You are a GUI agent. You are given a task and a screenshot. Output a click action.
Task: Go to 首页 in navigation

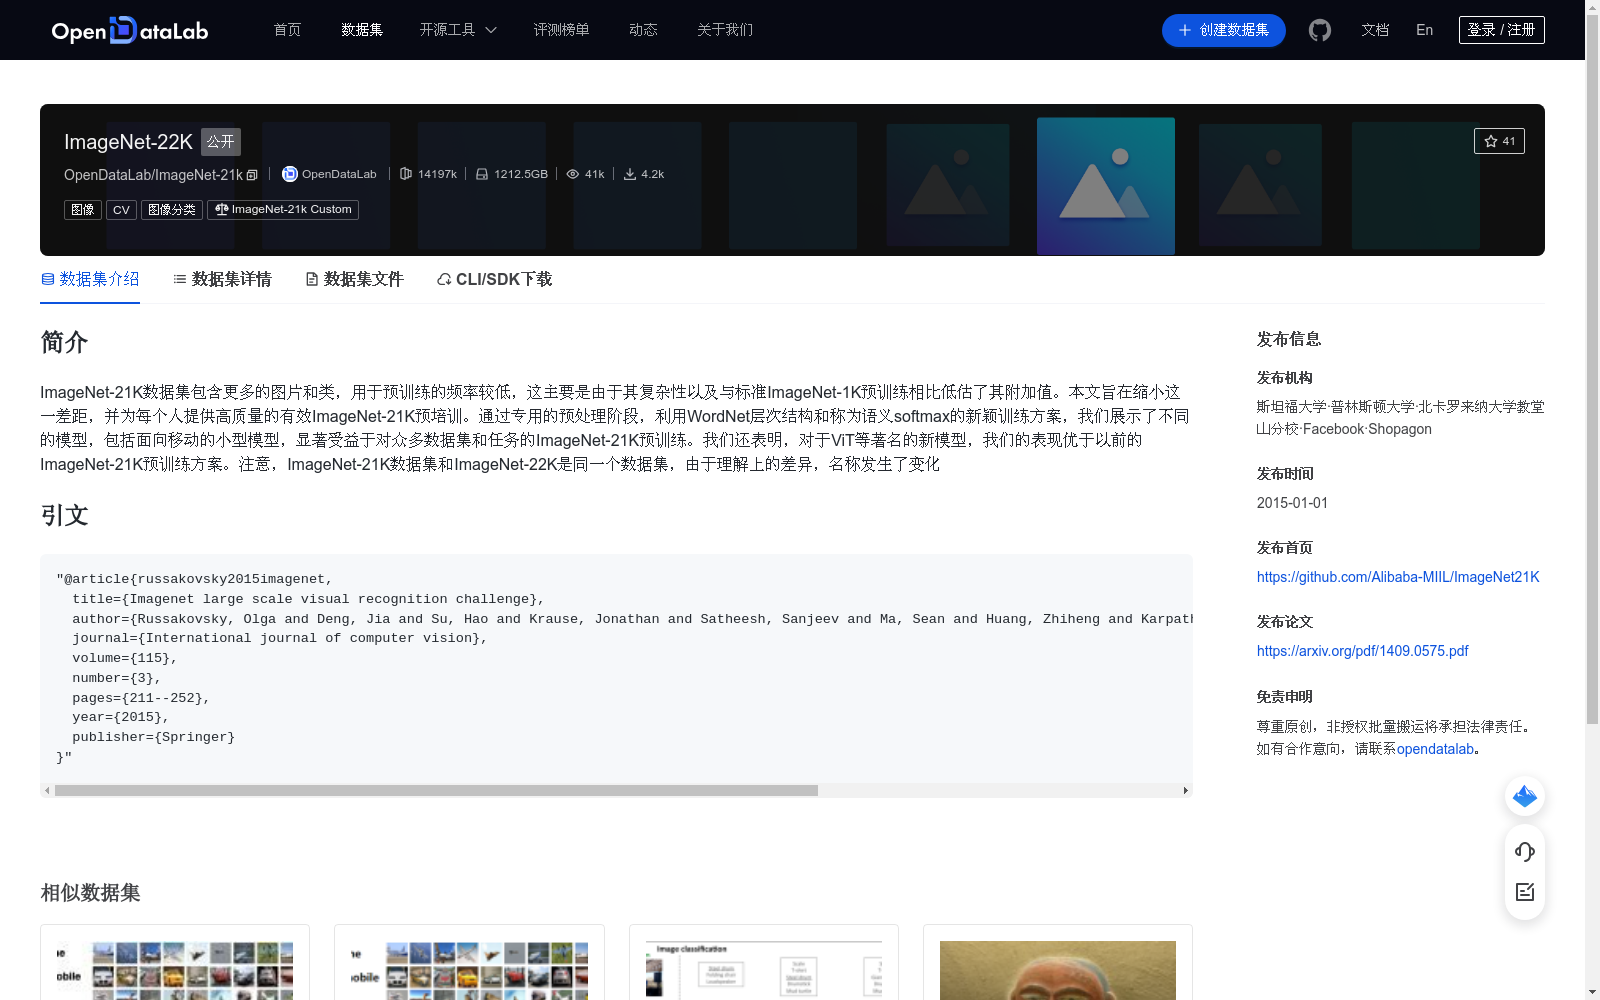tap(288, 30)
